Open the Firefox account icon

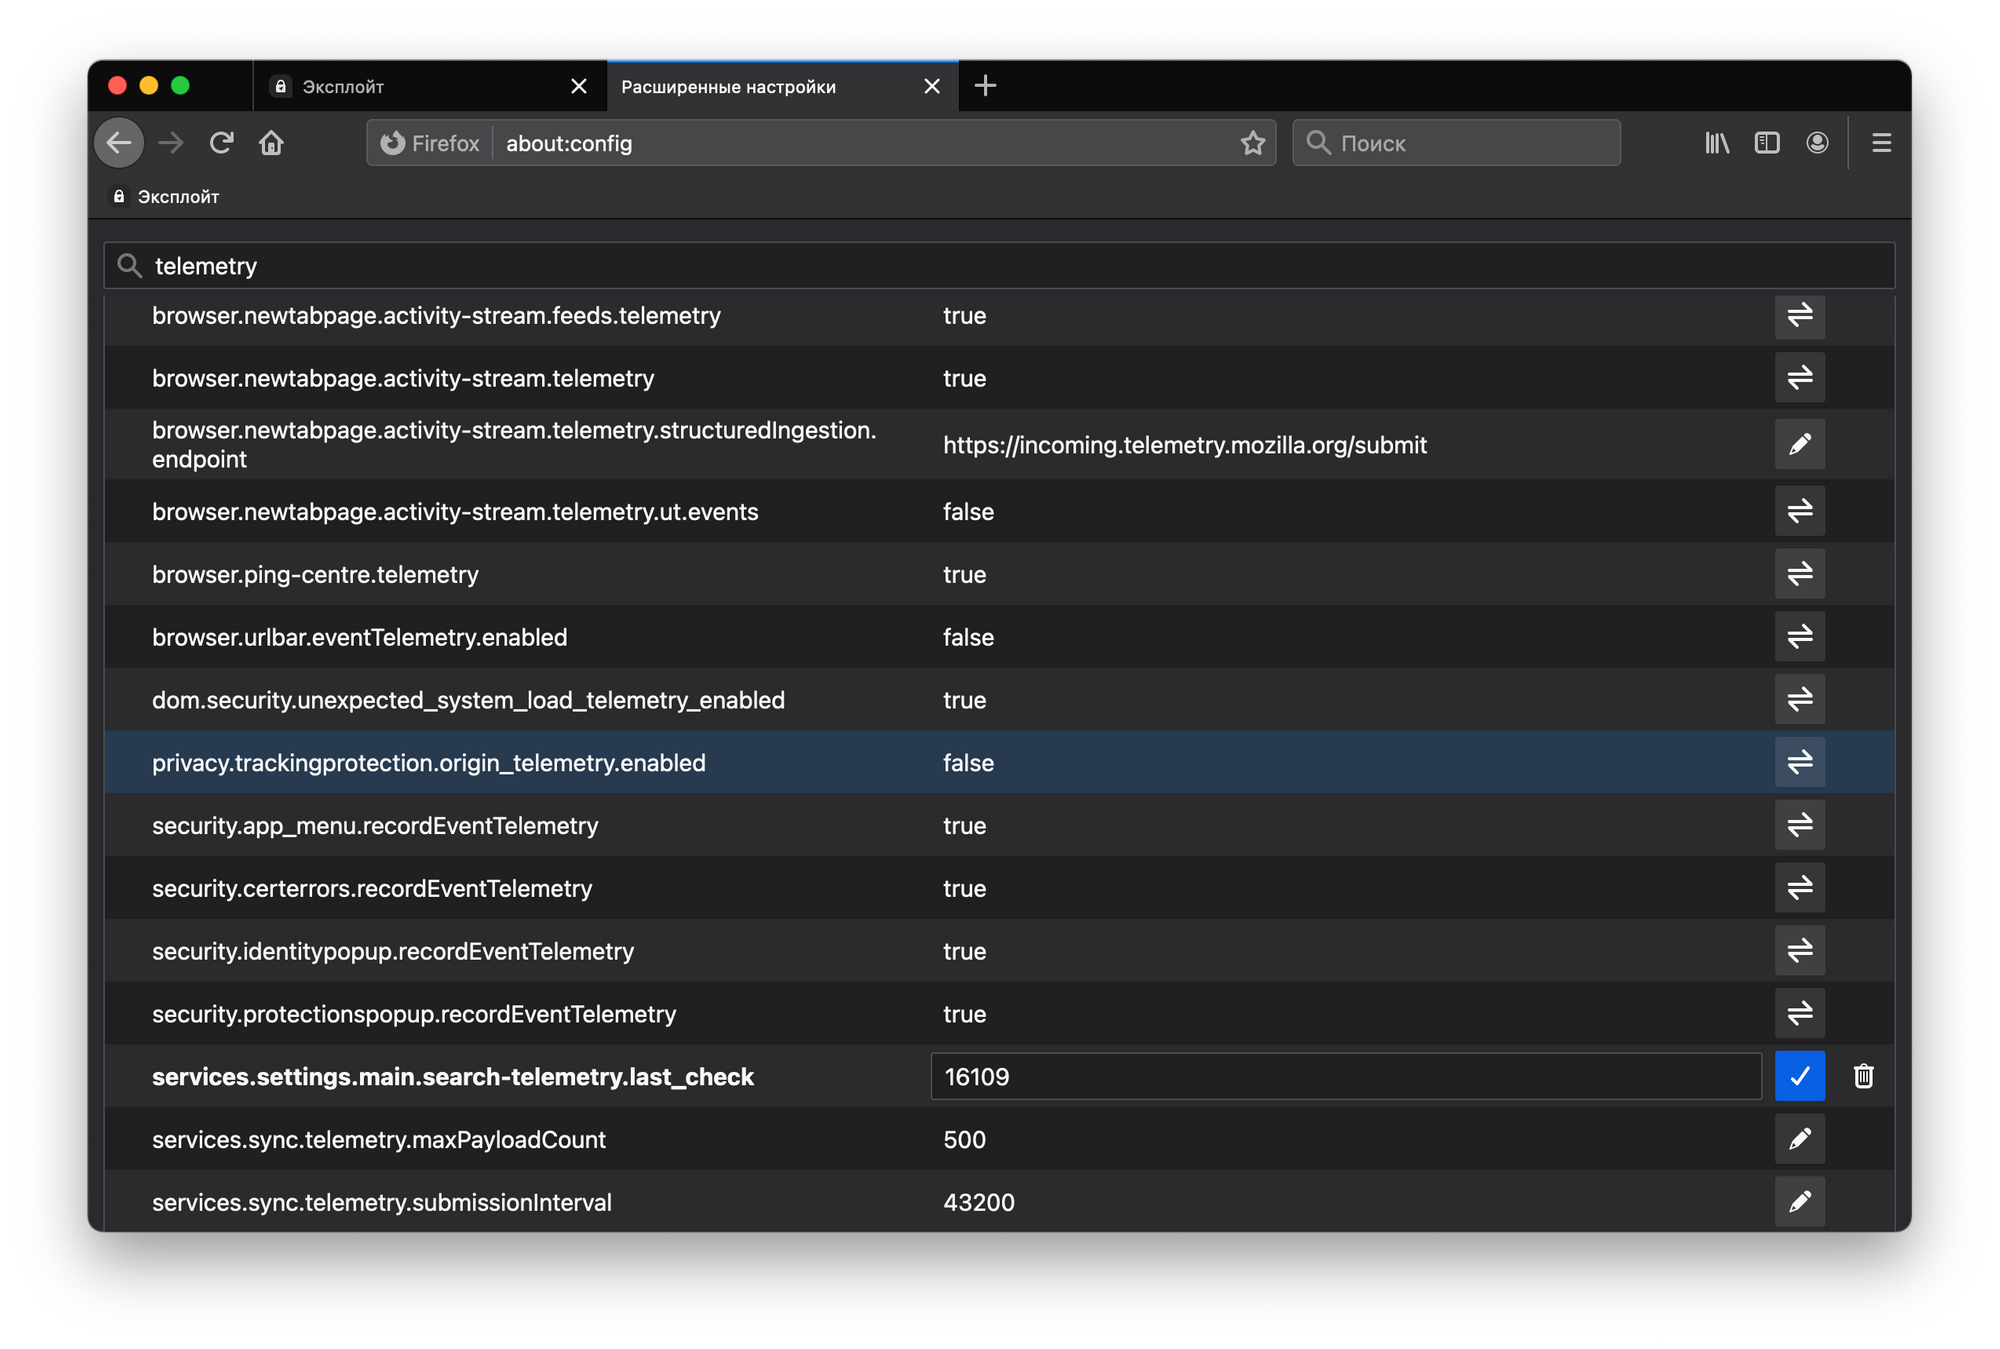(x=1817, y=143)
